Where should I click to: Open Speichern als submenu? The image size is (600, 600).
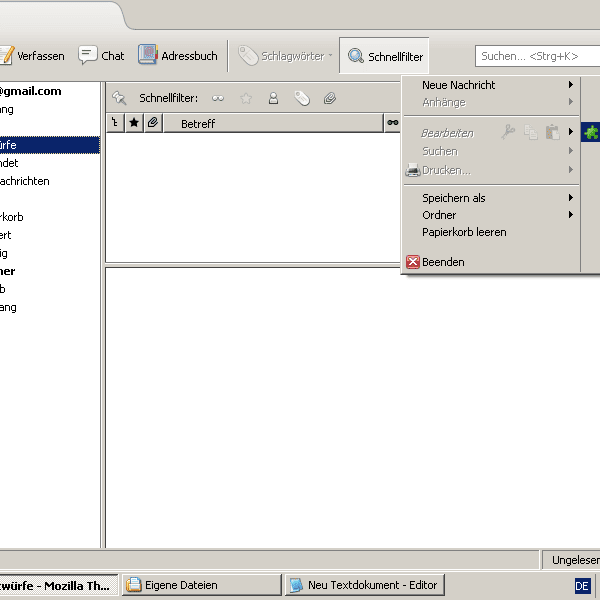pos(491,198)
